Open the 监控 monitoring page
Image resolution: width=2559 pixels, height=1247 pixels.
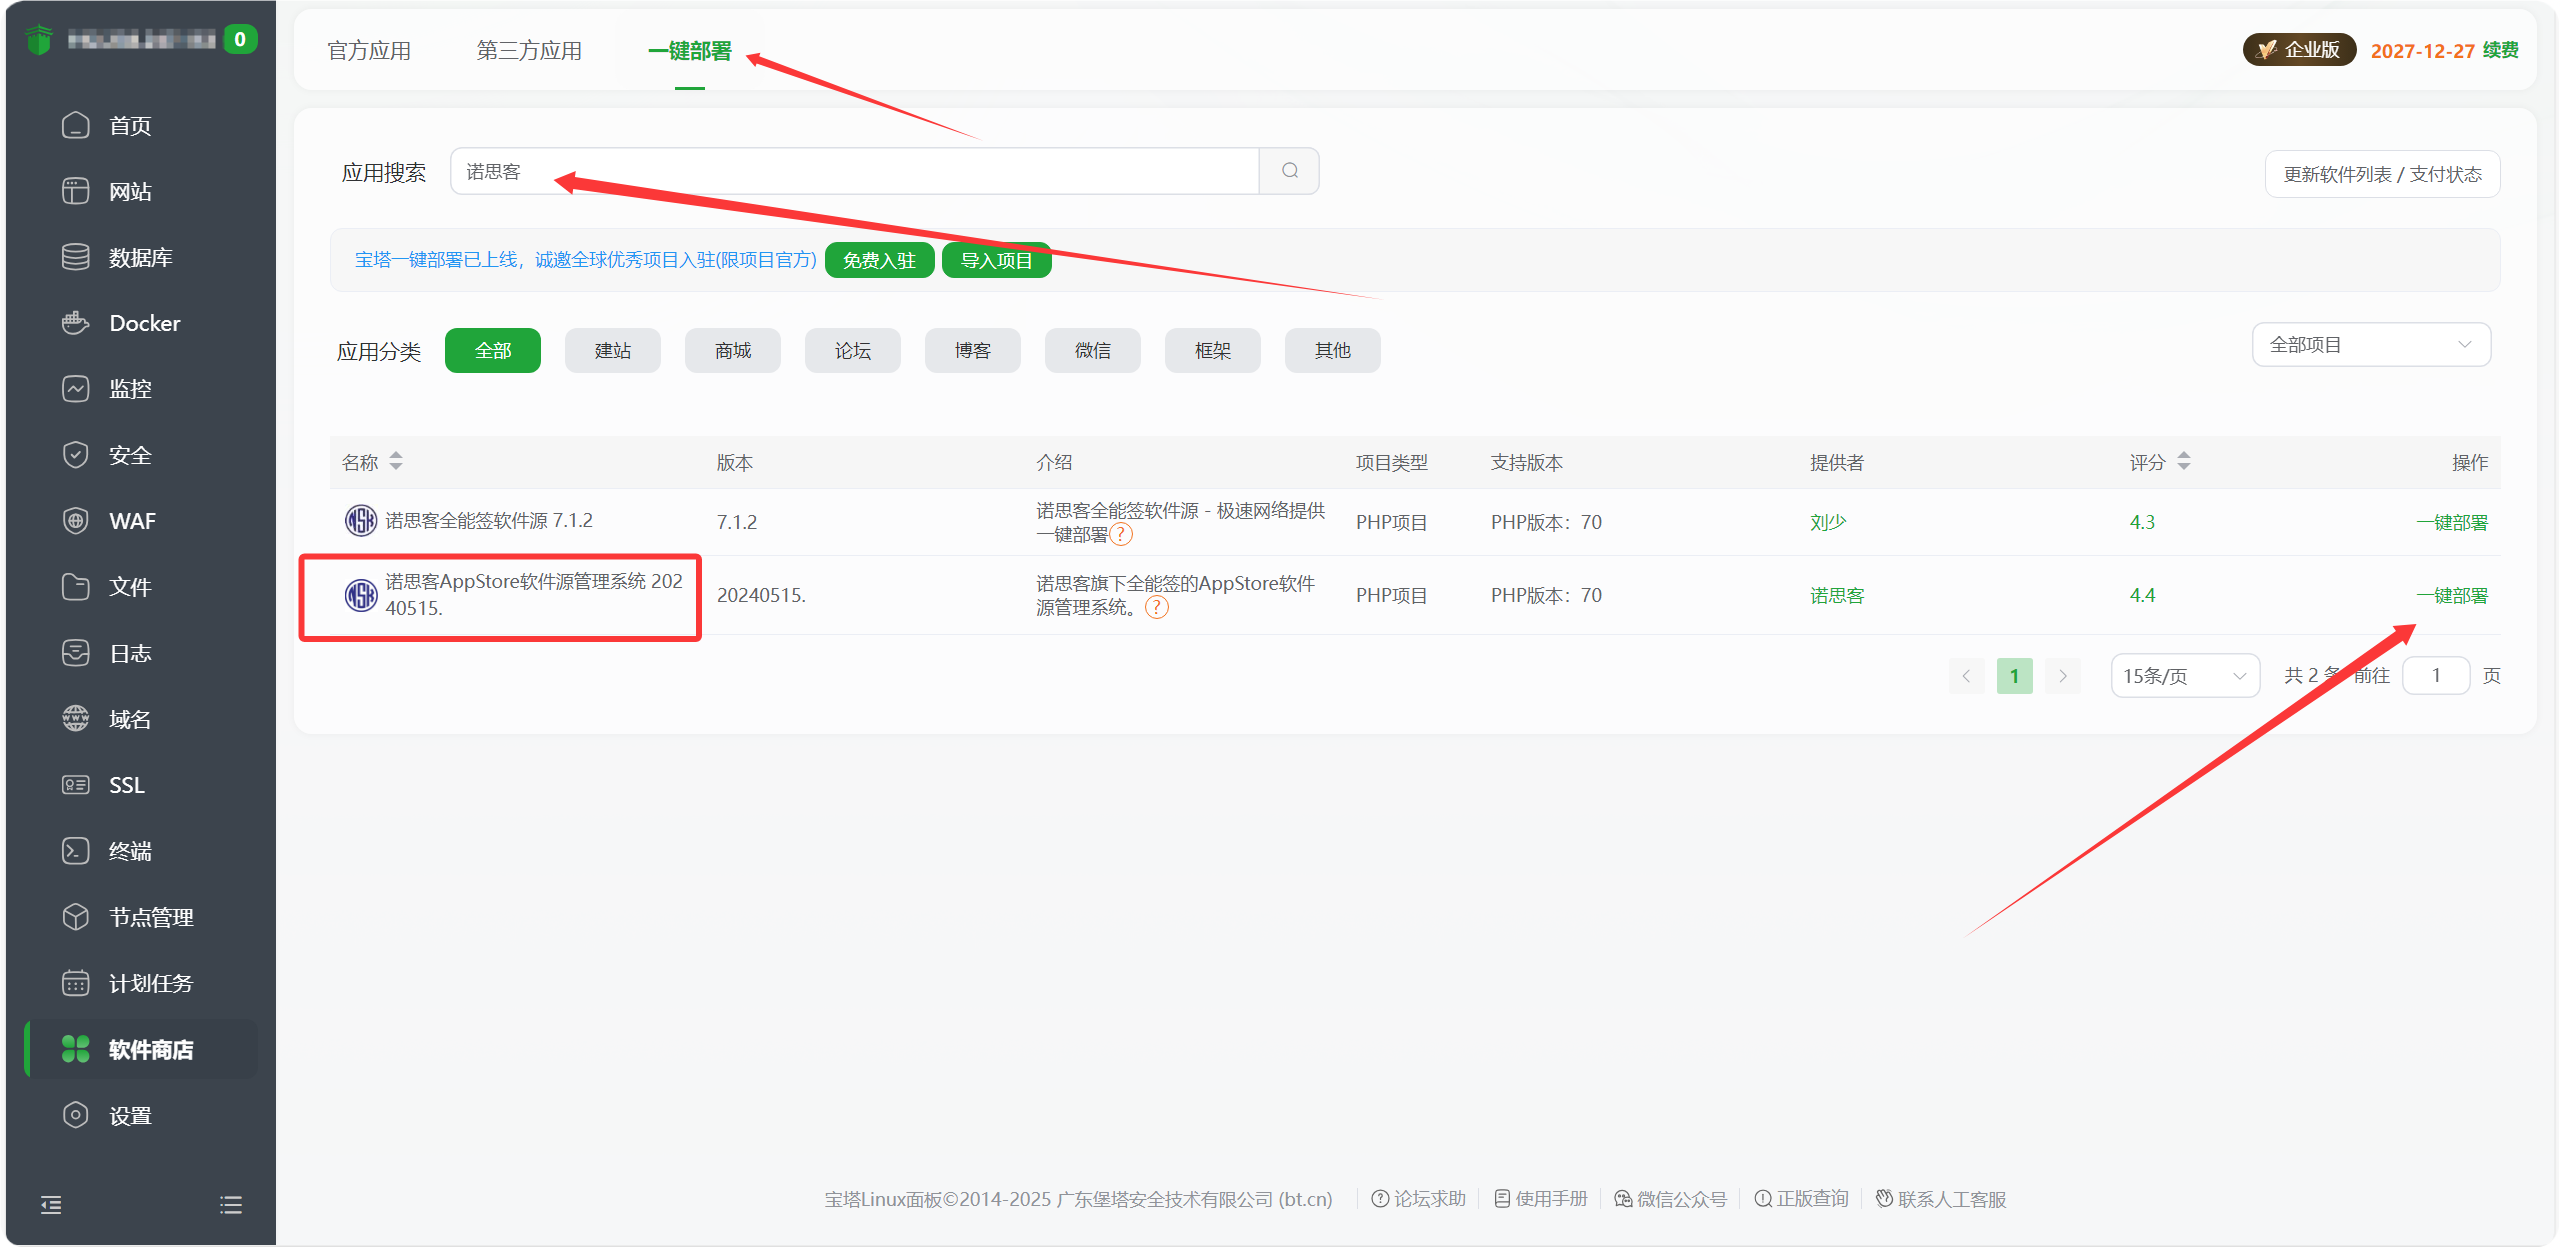(x=130, y=388)
